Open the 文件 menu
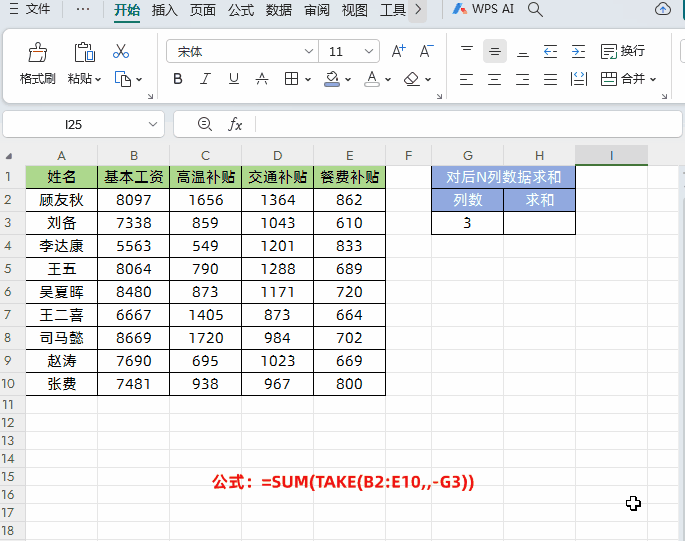This screenshot has width=685, height=541. (37, 9)
